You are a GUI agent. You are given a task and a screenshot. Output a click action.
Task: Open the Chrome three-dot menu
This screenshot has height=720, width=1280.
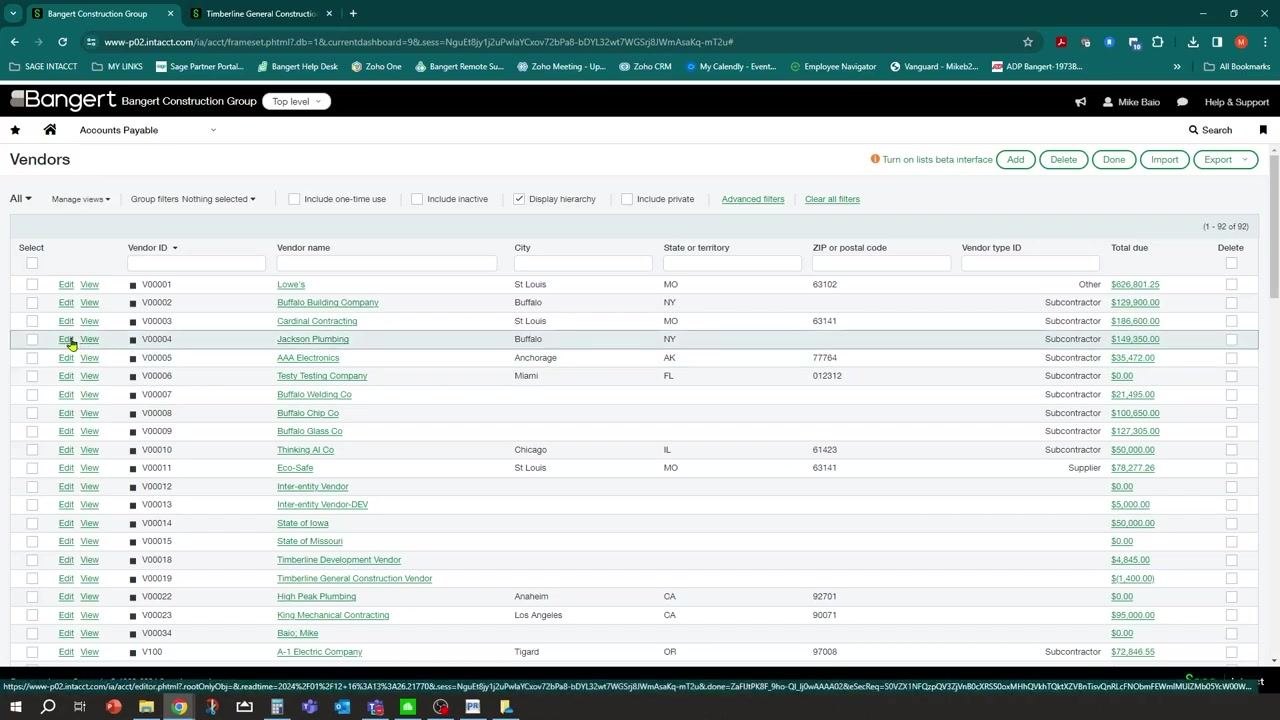(x=1265, y=42)
